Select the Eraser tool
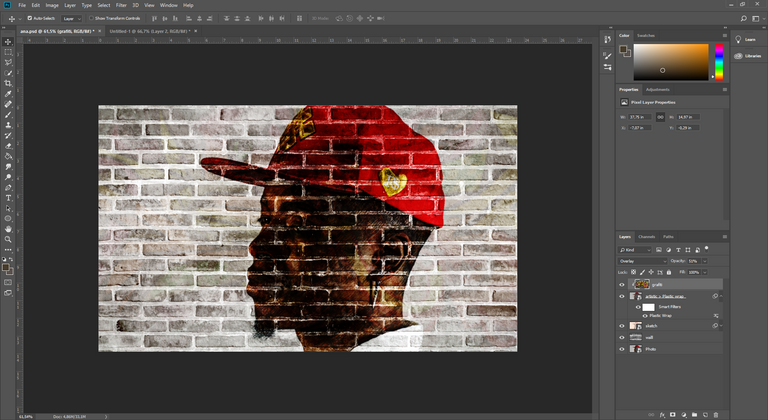768x420 pixels. (x=8, y=146)
